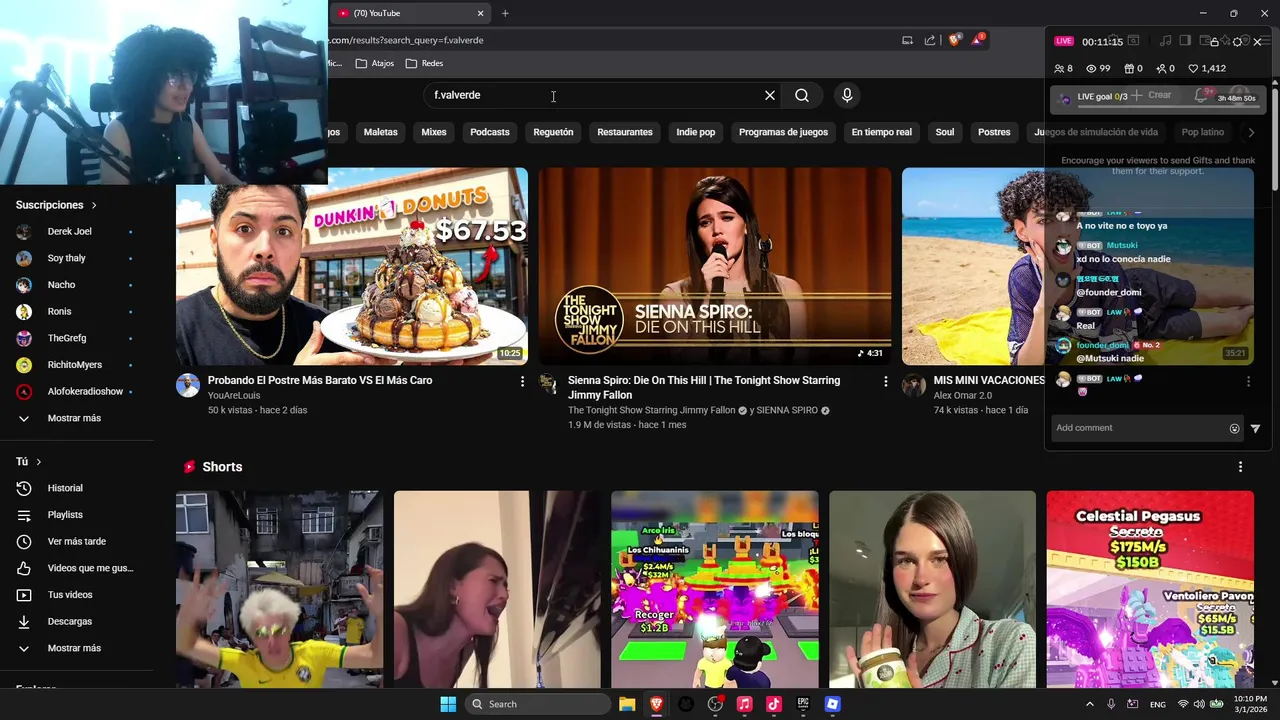Select the Restaurantes filter chip

click(x=625, y=132)
